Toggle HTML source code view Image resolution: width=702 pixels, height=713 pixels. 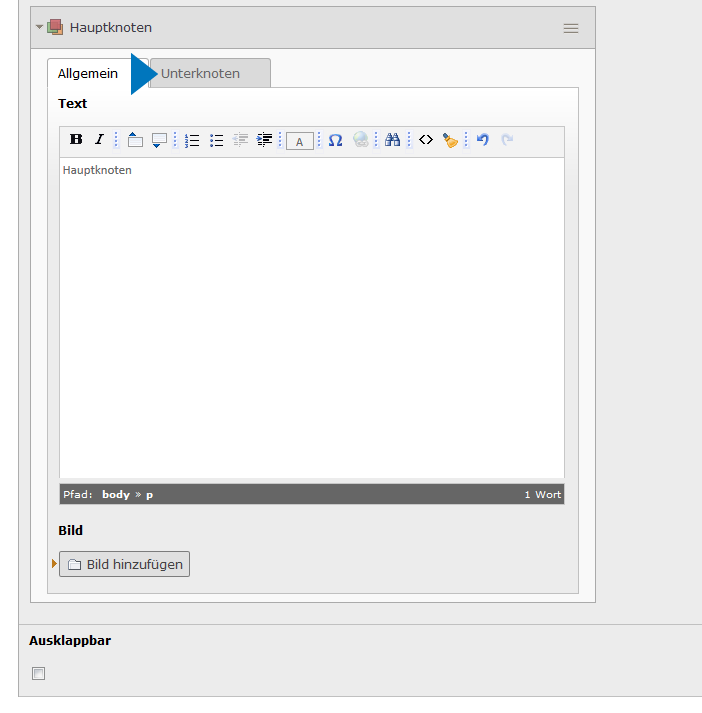(426, 140)
